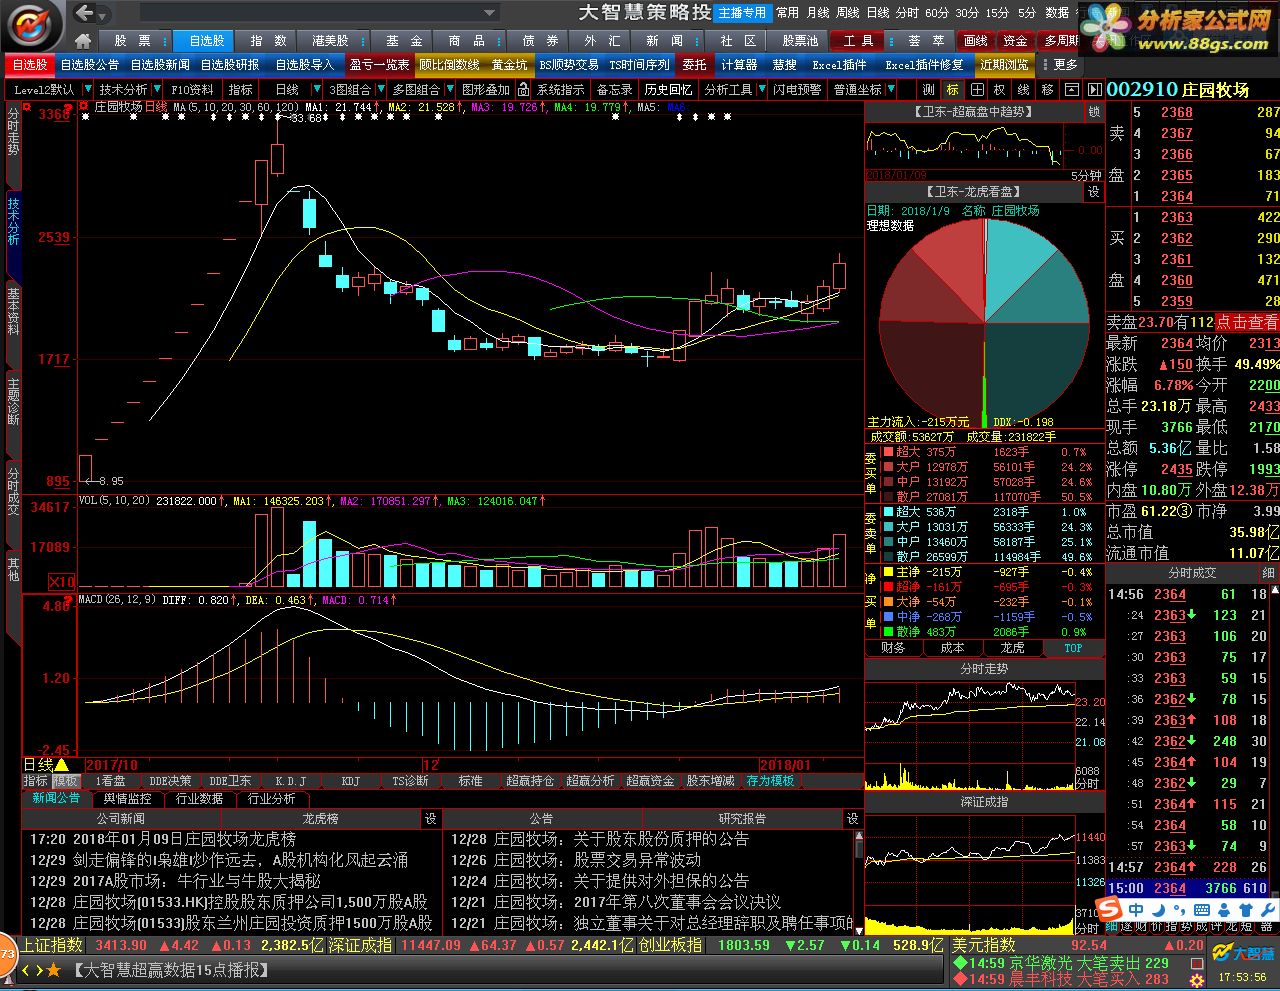The height and width of the screenshot is (991, 1280).
Task: Click the pie chart in 龙虎看盘
Action: (986, 321)
